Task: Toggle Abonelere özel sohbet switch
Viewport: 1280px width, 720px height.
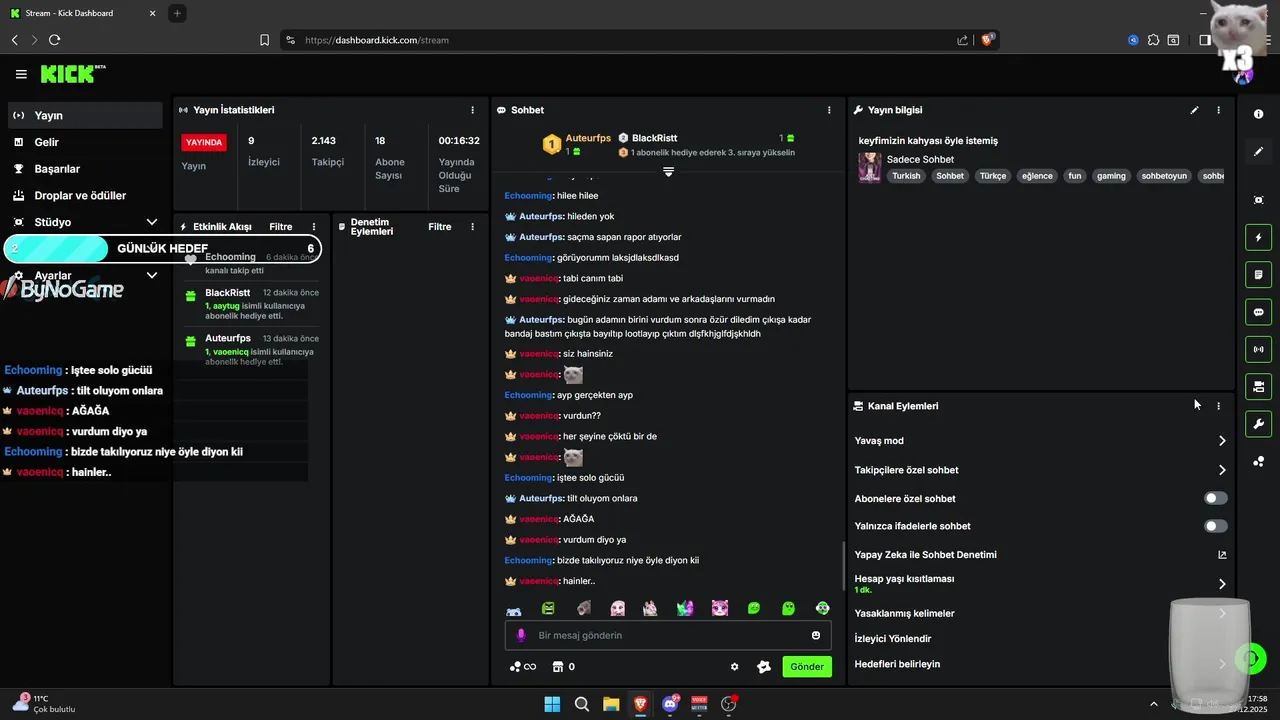Action: click(x=1216, y=498)
